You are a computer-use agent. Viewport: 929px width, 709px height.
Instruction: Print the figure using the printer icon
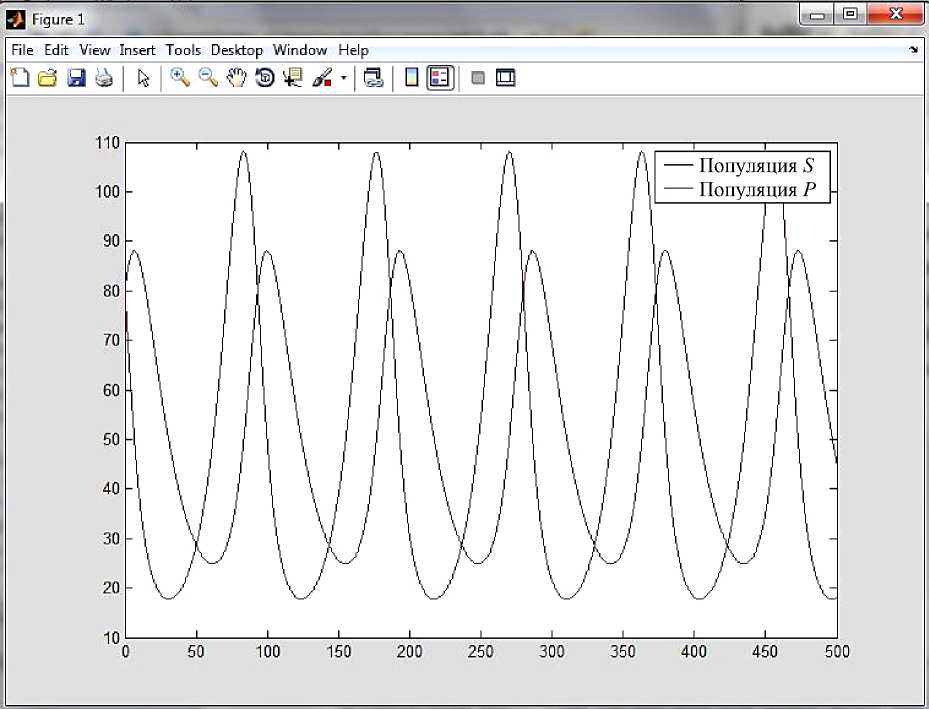click(x=104, y=78)
